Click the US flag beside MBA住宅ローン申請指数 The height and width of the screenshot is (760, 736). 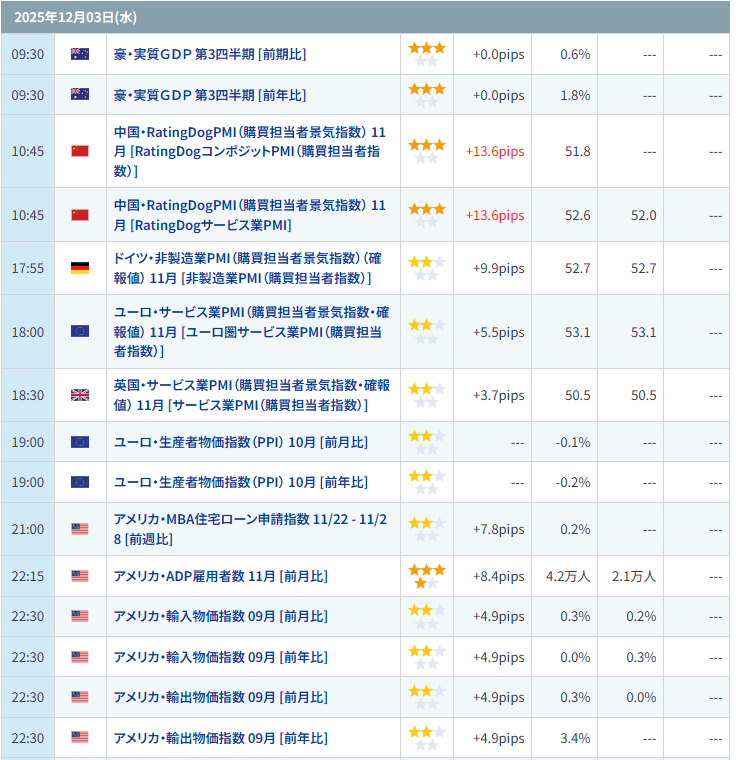[x=80, y=529]
